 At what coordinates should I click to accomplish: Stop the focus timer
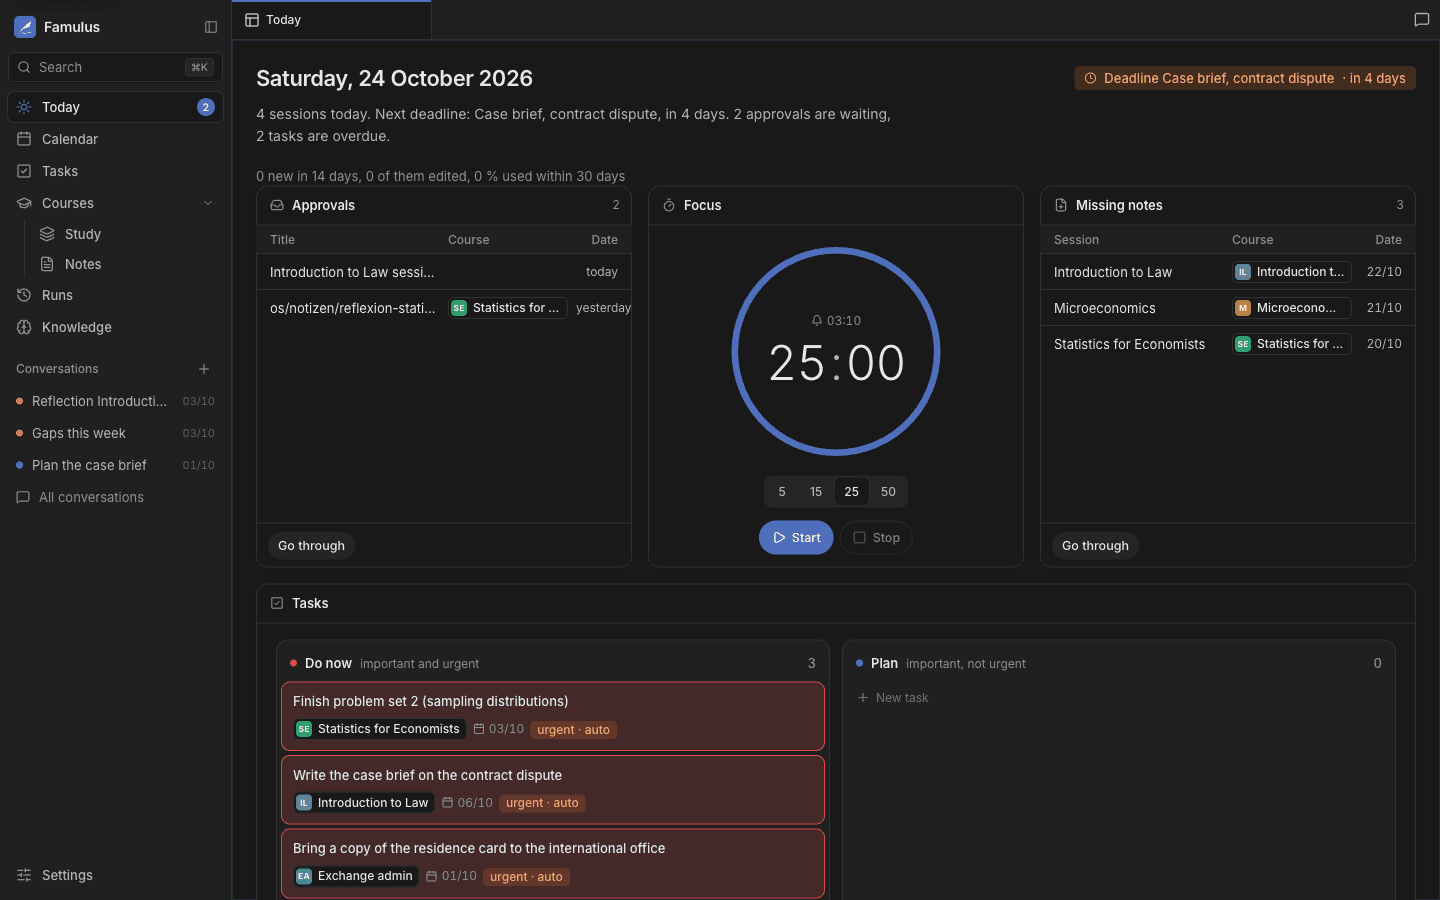(x=876, y=538)
